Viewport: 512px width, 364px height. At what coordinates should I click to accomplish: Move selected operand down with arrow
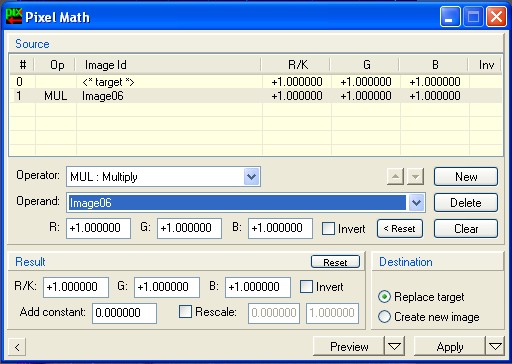pos(415,176)
